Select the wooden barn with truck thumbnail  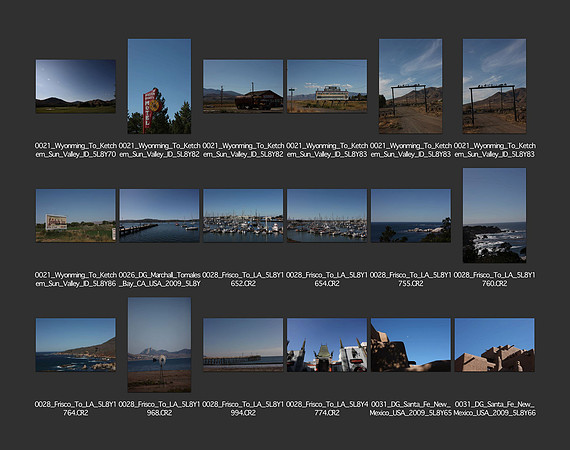pos(243,87)
